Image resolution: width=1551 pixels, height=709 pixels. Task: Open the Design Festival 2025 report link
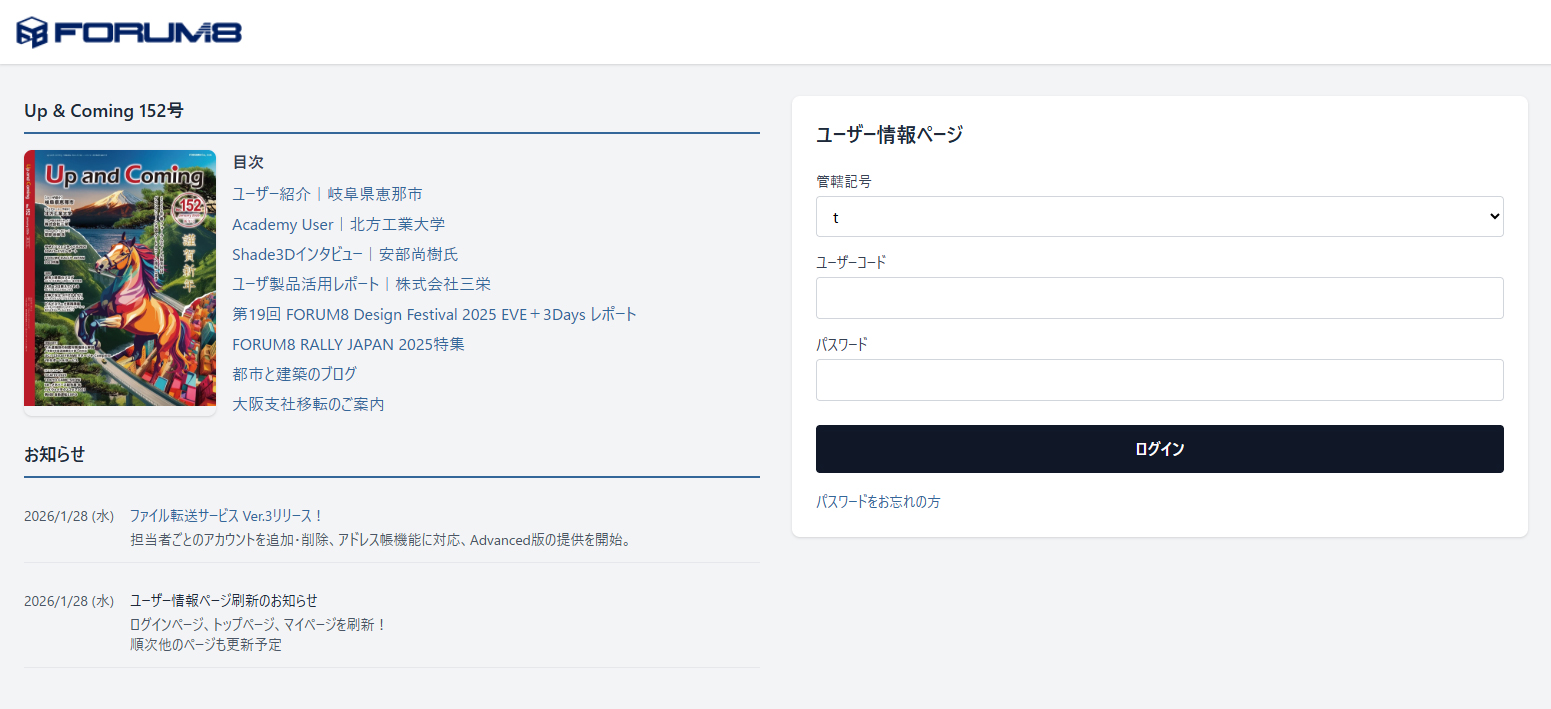click(434, 314)
